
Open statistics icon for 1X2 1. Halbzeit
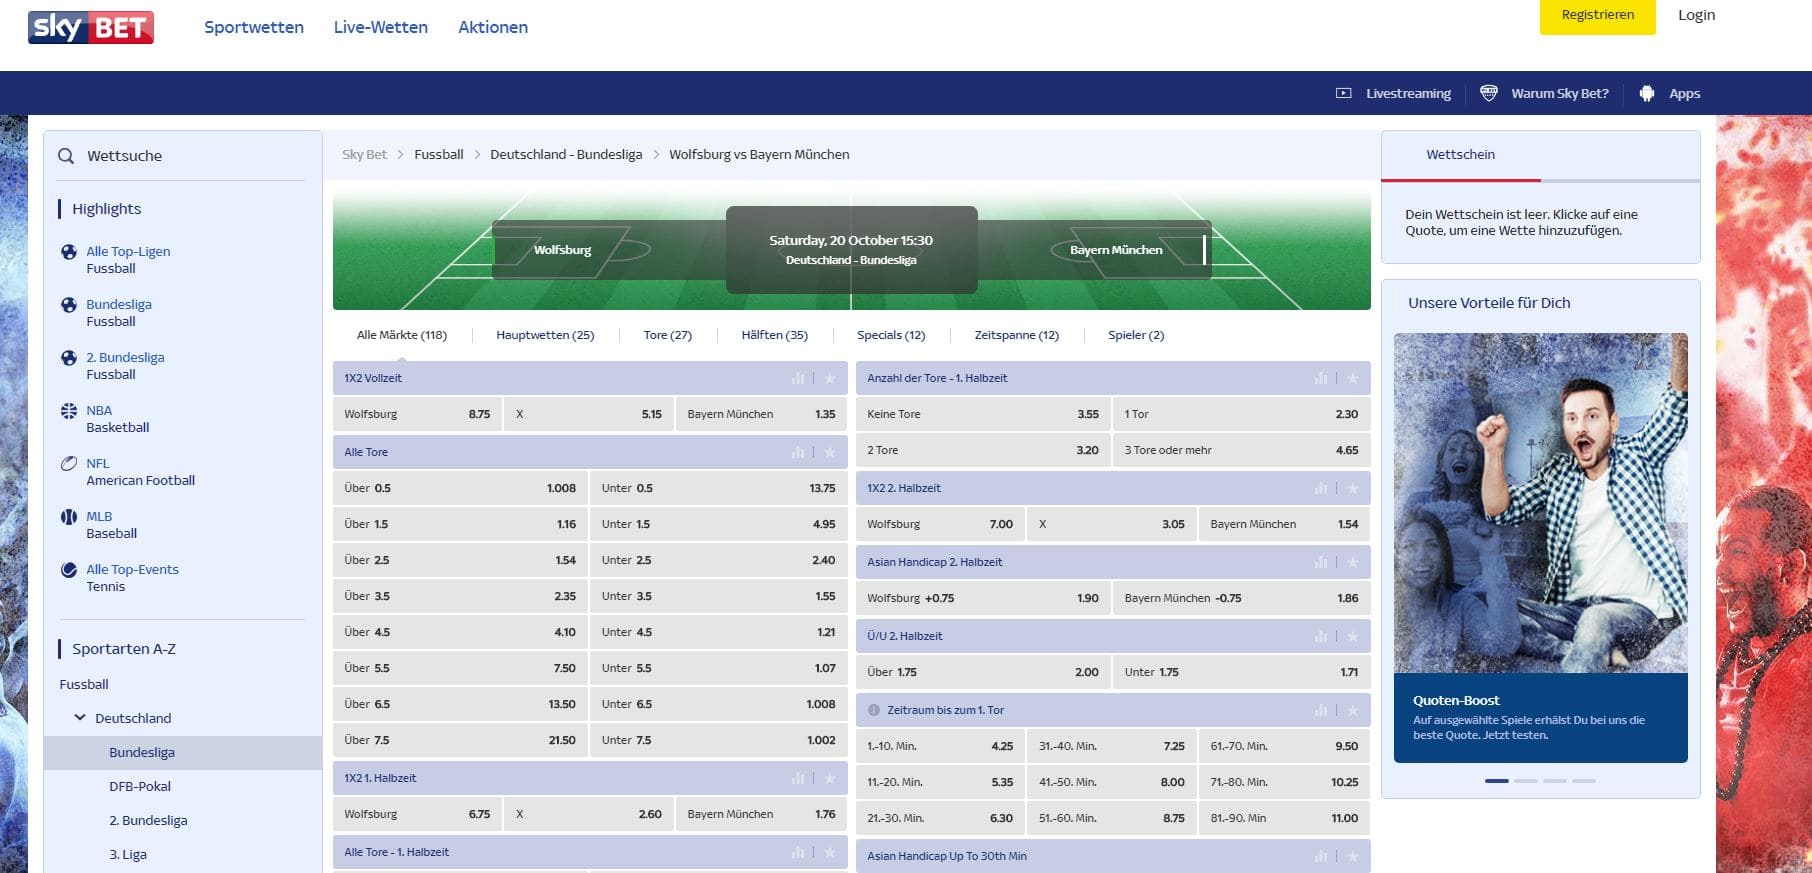click(x=798, y=778)
